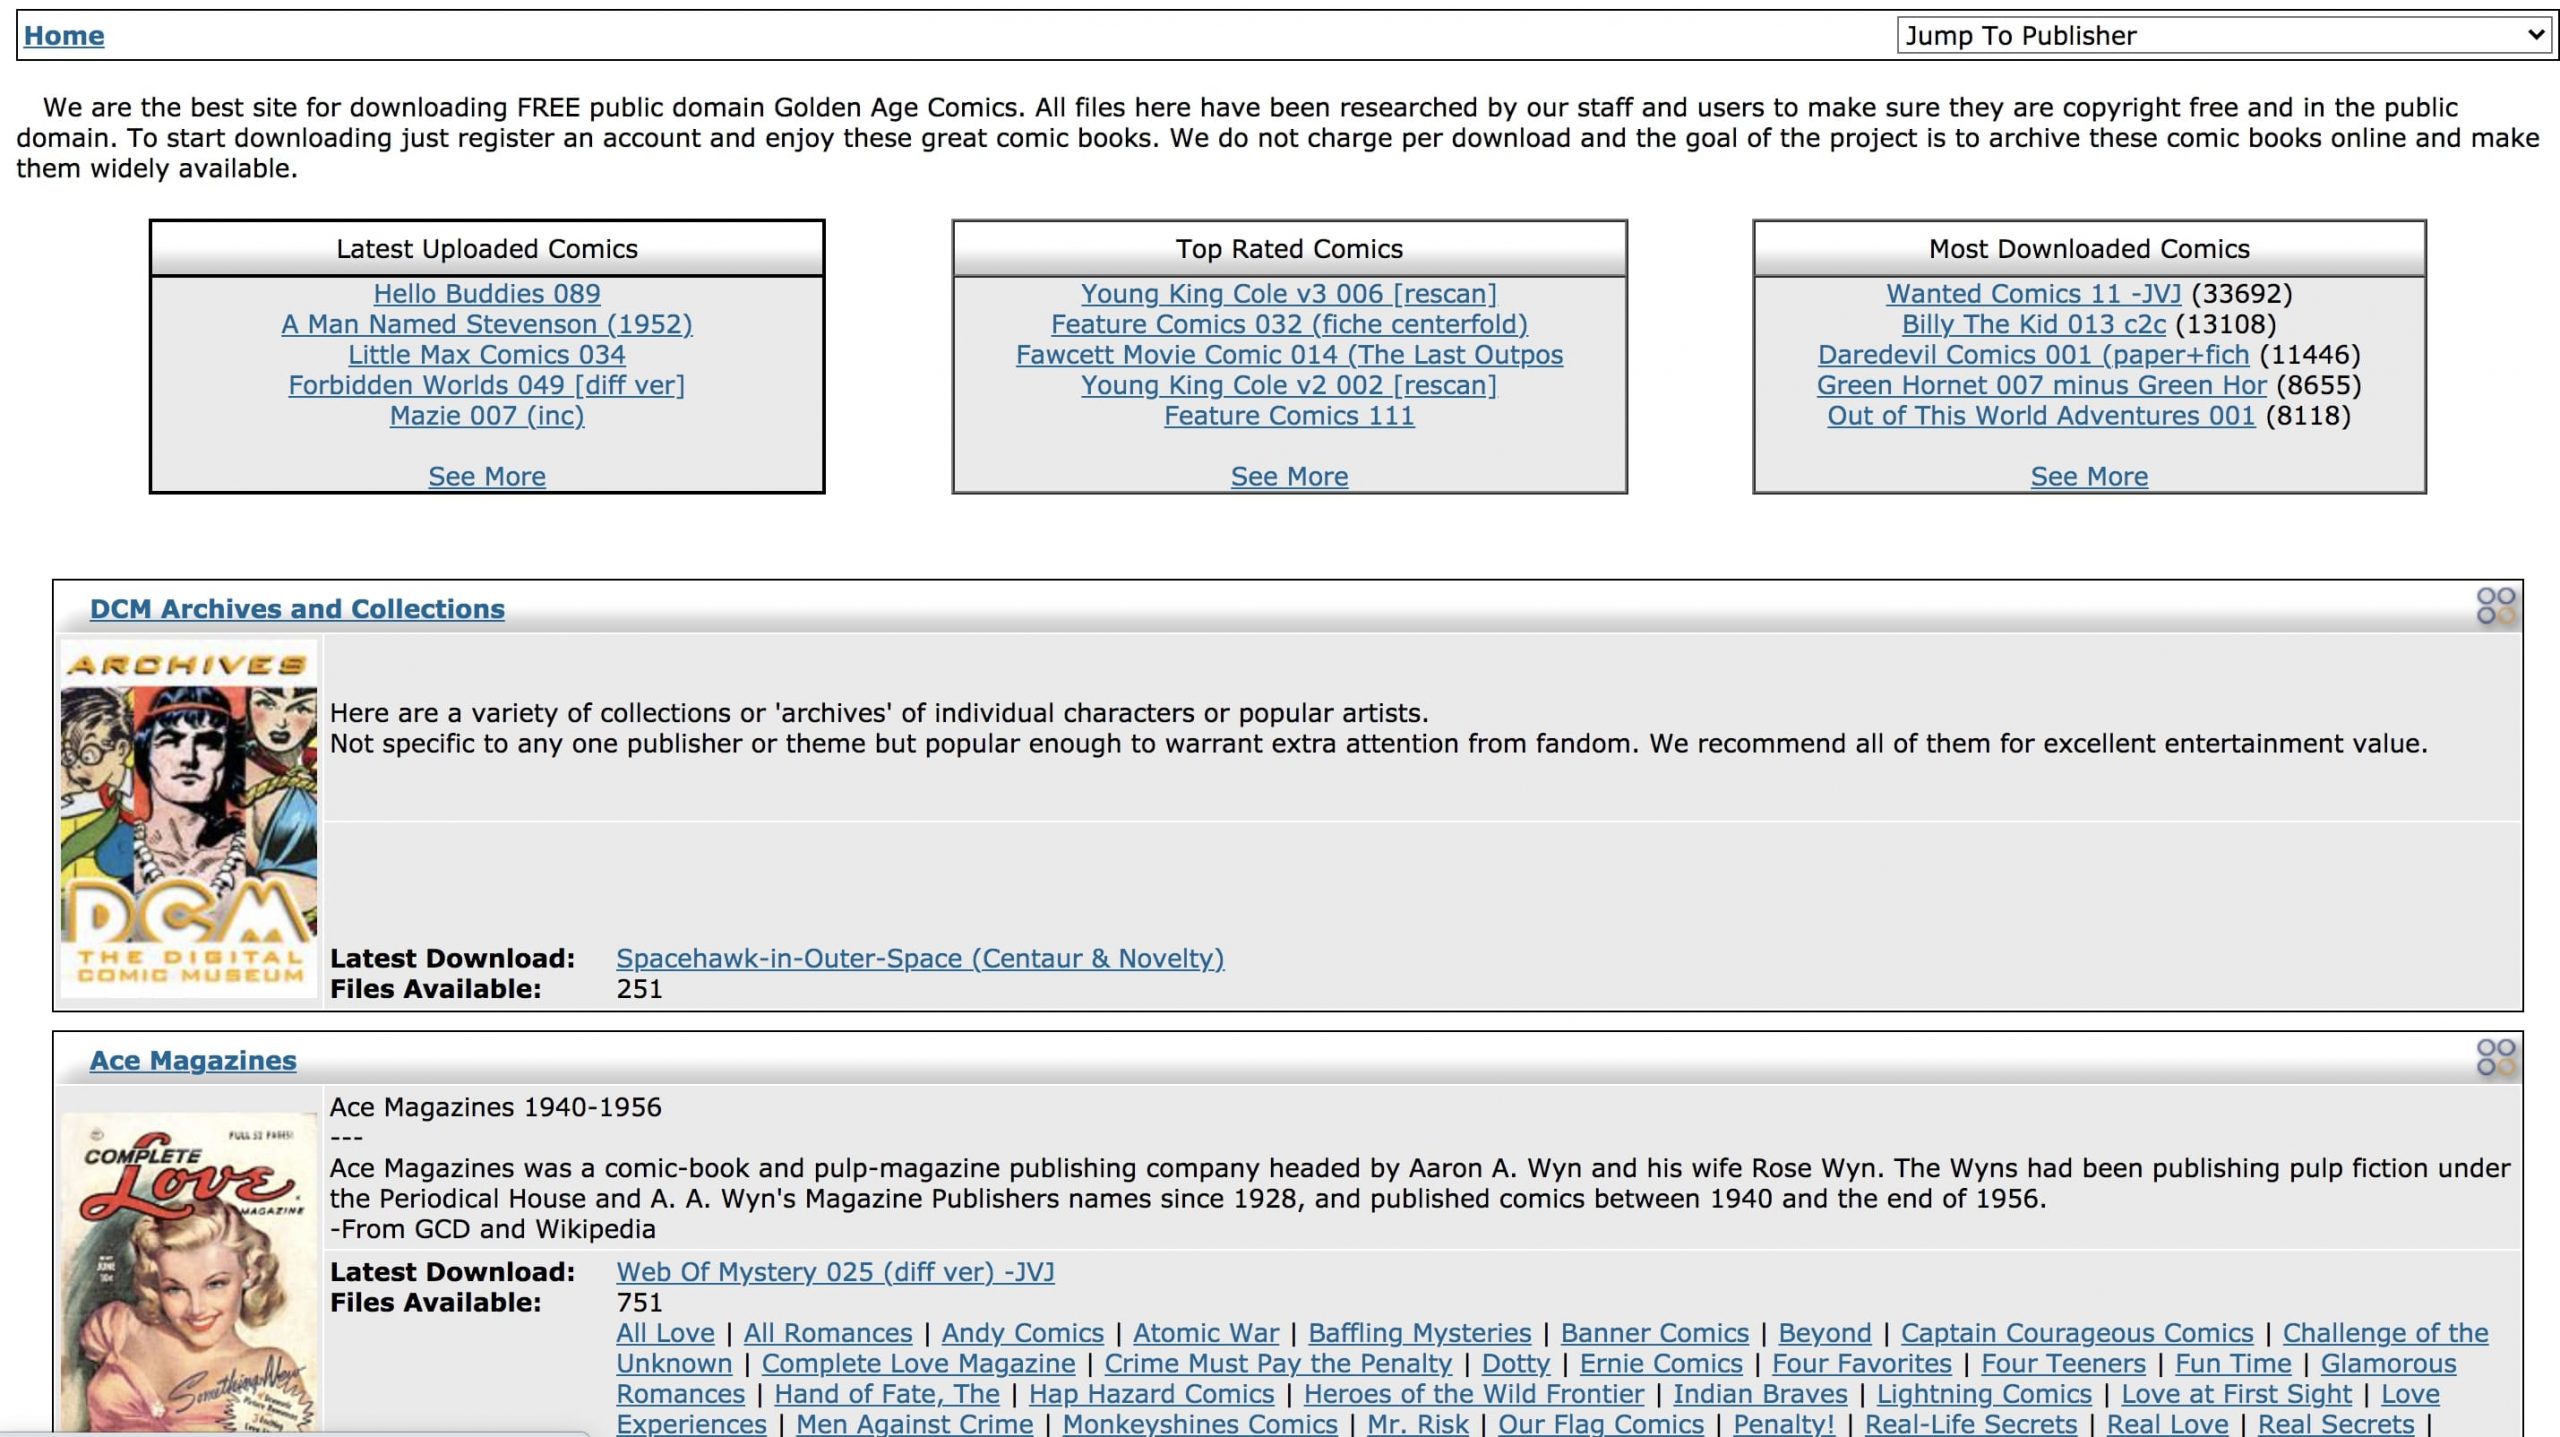Click the circles icon in DCM Archives header

click(2495, 606)
